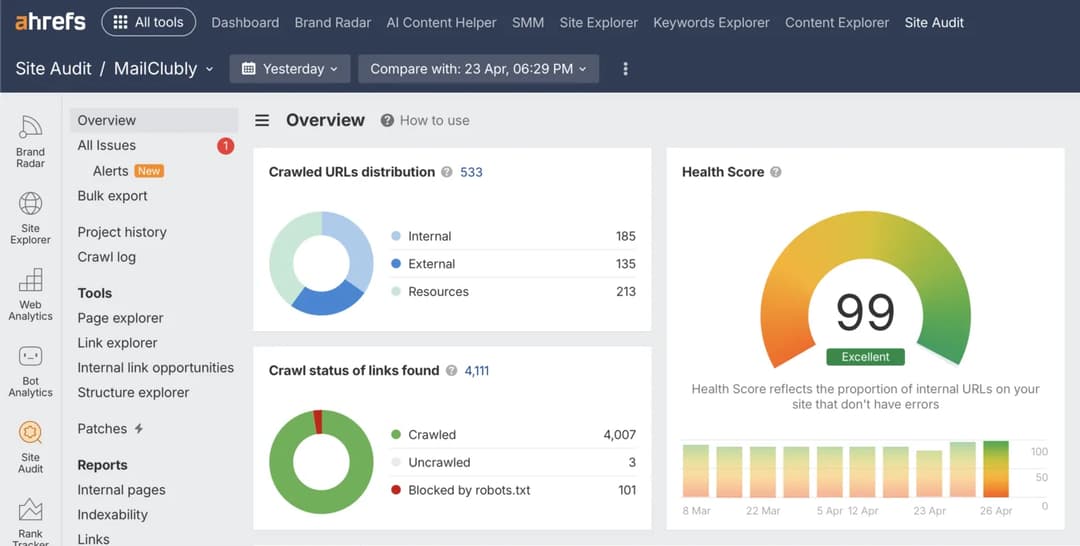Click the Uncrawled legend row

click(x=513, y=462)
